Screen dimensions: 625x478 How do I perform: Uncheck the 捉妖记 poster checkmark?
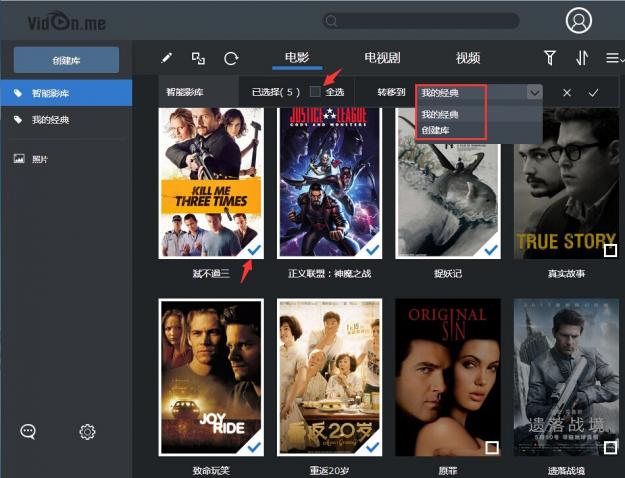tap(491, 250)
